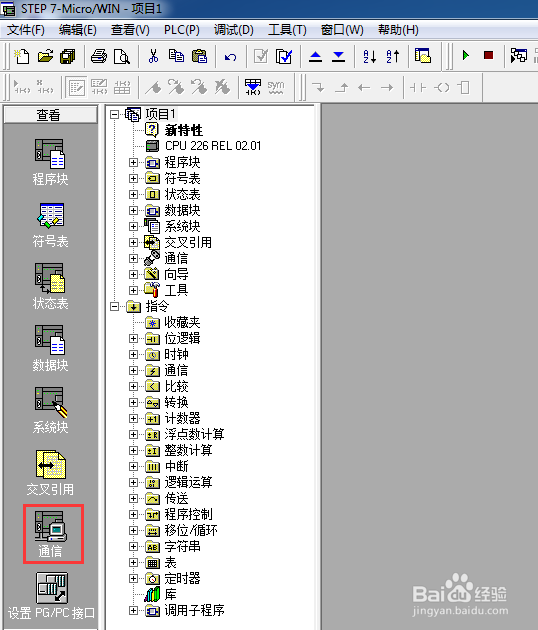Toggle symbolic addressing sym button

[276, 87]
